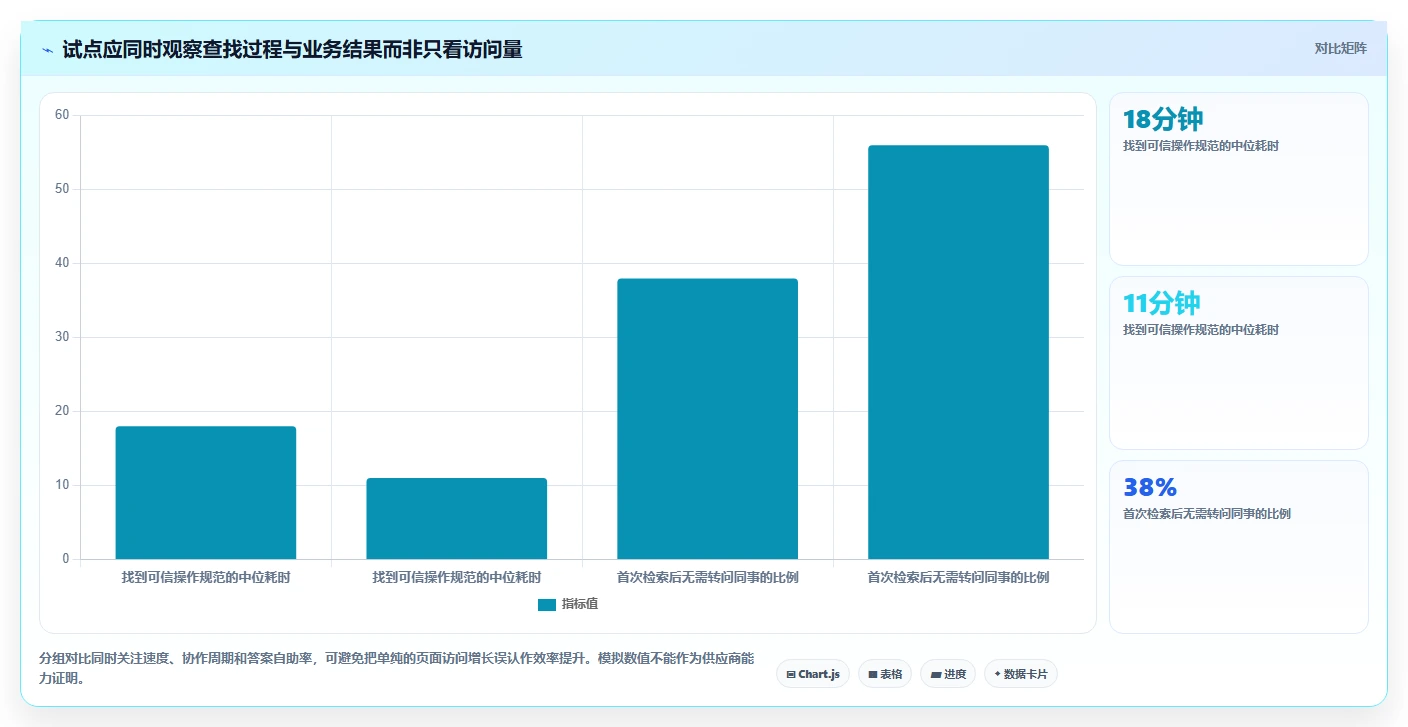
Task: Click the y-axis label 40
Action: coord(62,263)
